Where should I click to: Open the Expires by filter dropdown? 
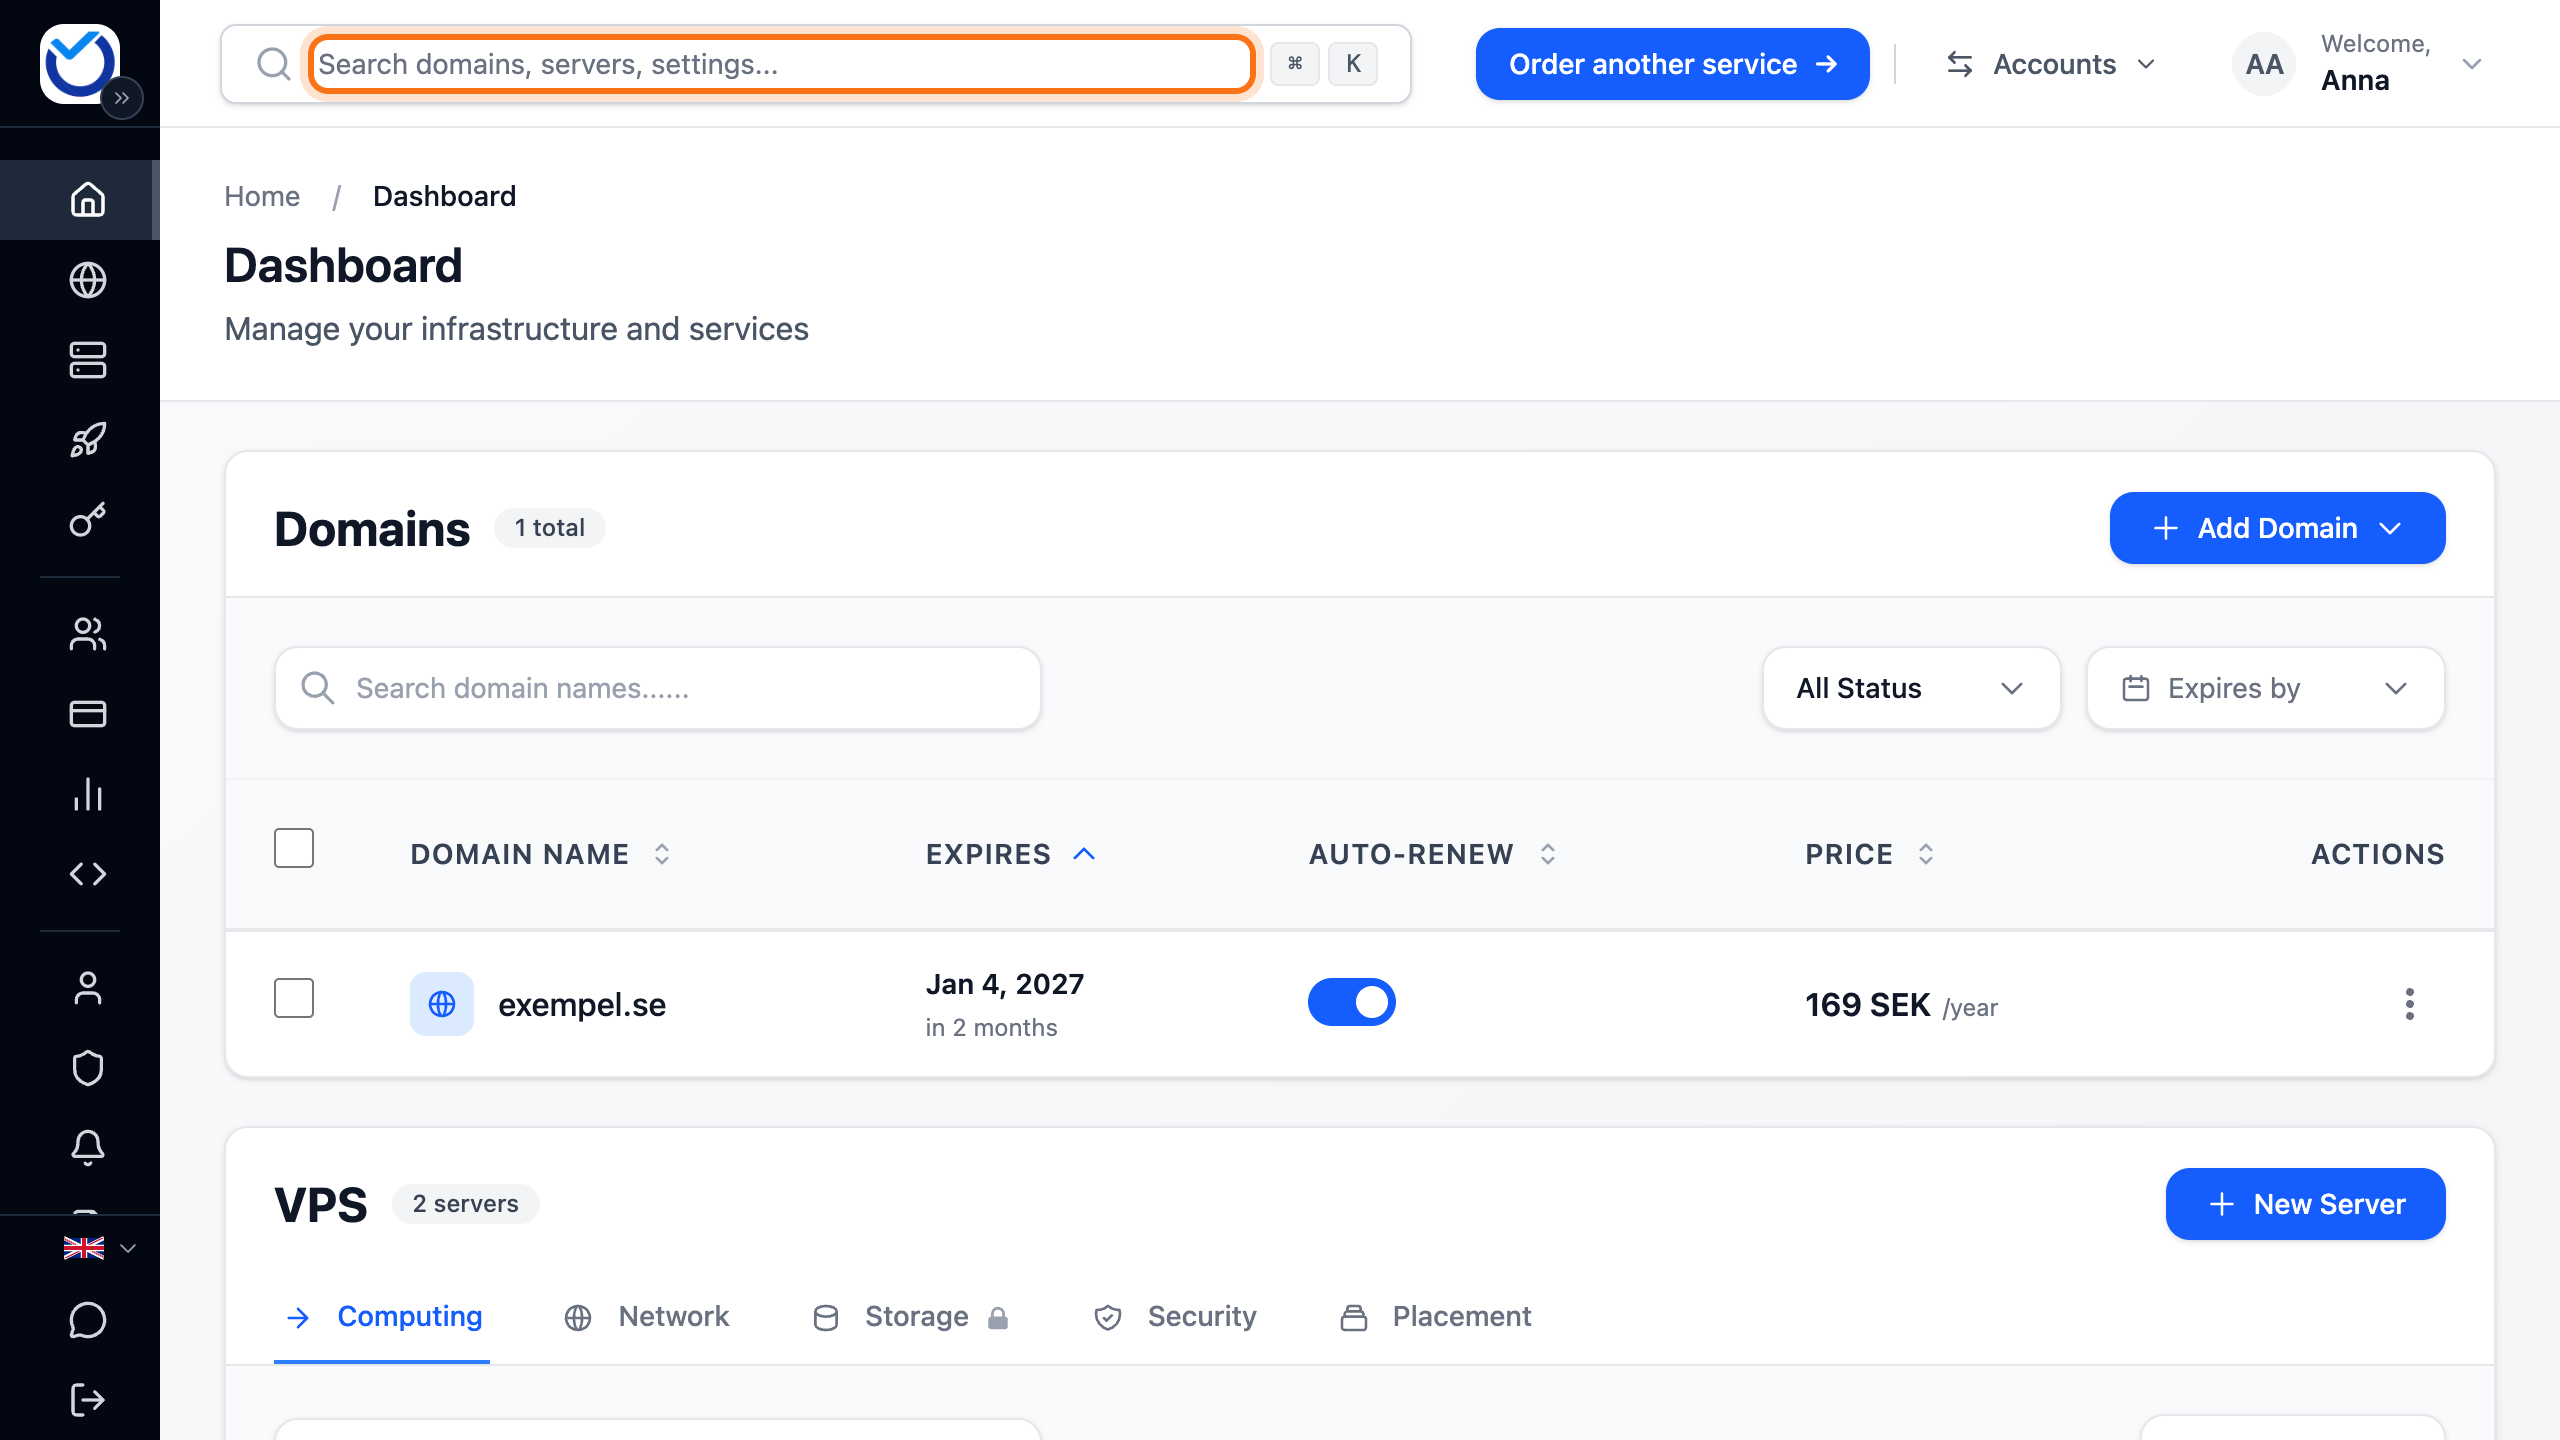pyautogui.click(x=2266, y=688)
